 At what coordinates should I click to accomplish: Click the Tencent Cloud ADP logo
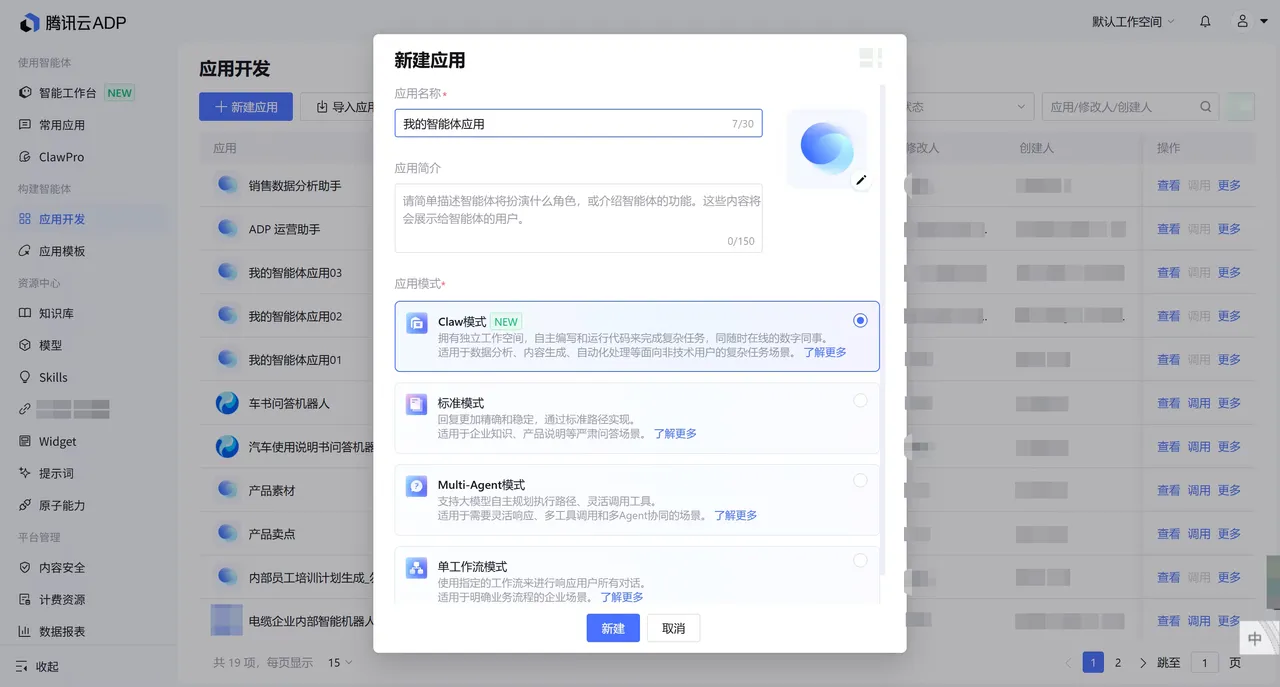click(x=72, y=22)
